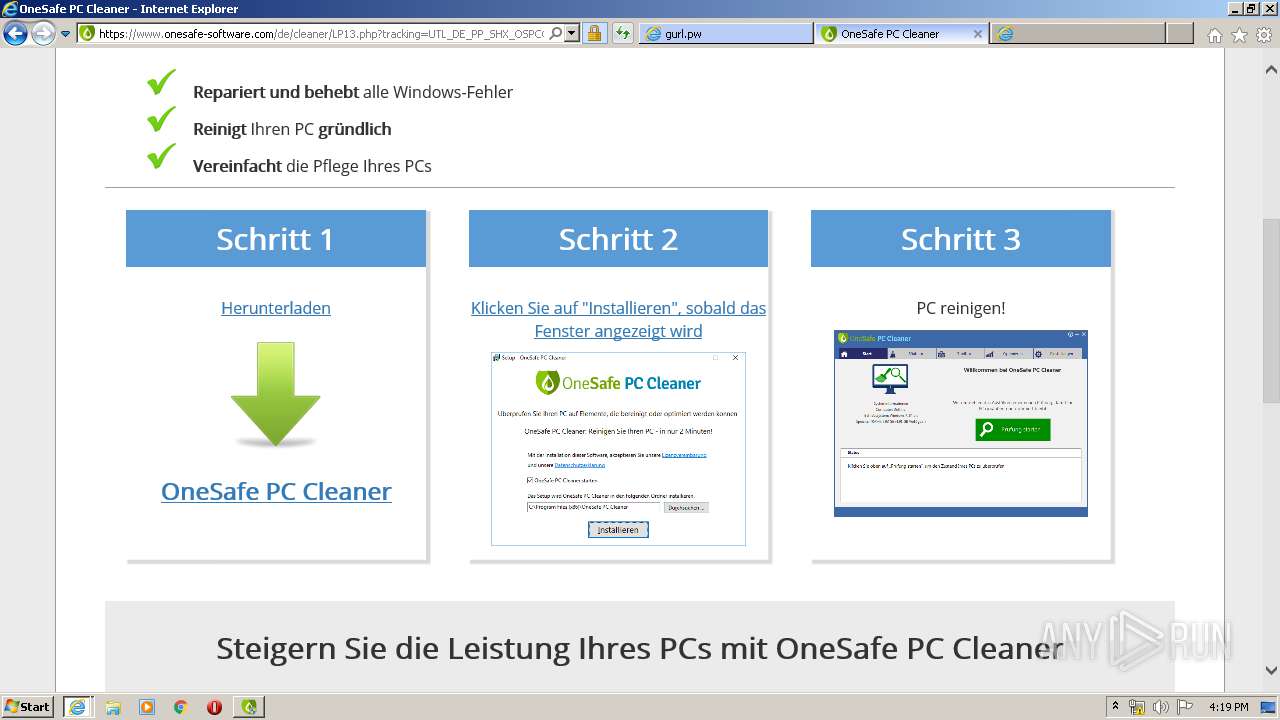Click the IE logo in the title bar
Viewport: 1280px width, 720px height.
pyautogui.click(x=10, y=9)
